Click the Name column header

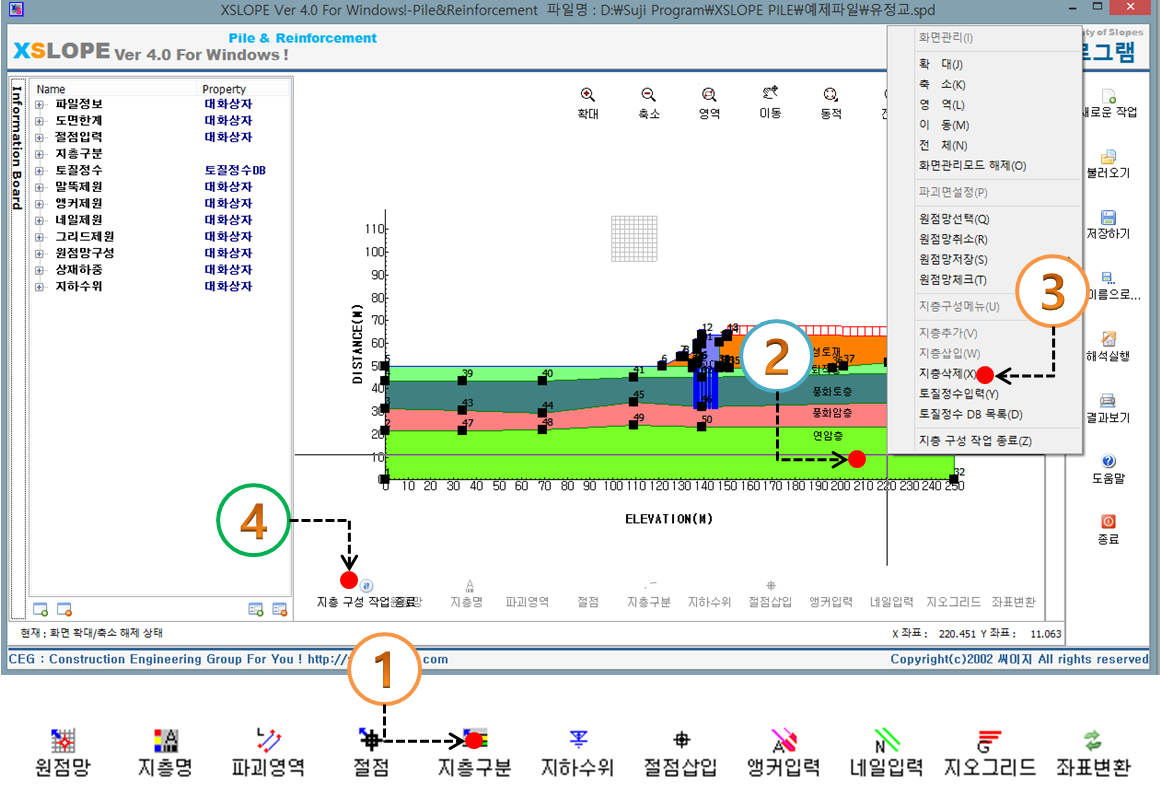51,89
